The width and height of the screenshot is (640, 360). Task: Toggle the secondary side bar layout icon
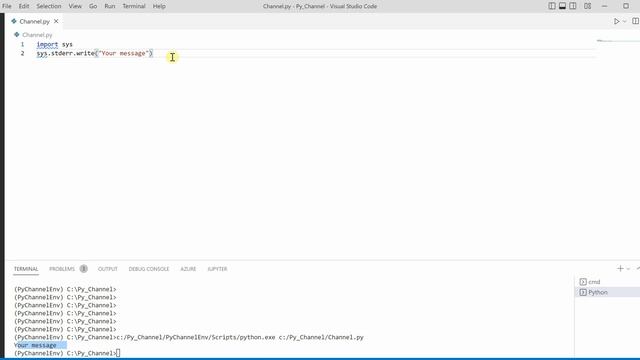573,6
